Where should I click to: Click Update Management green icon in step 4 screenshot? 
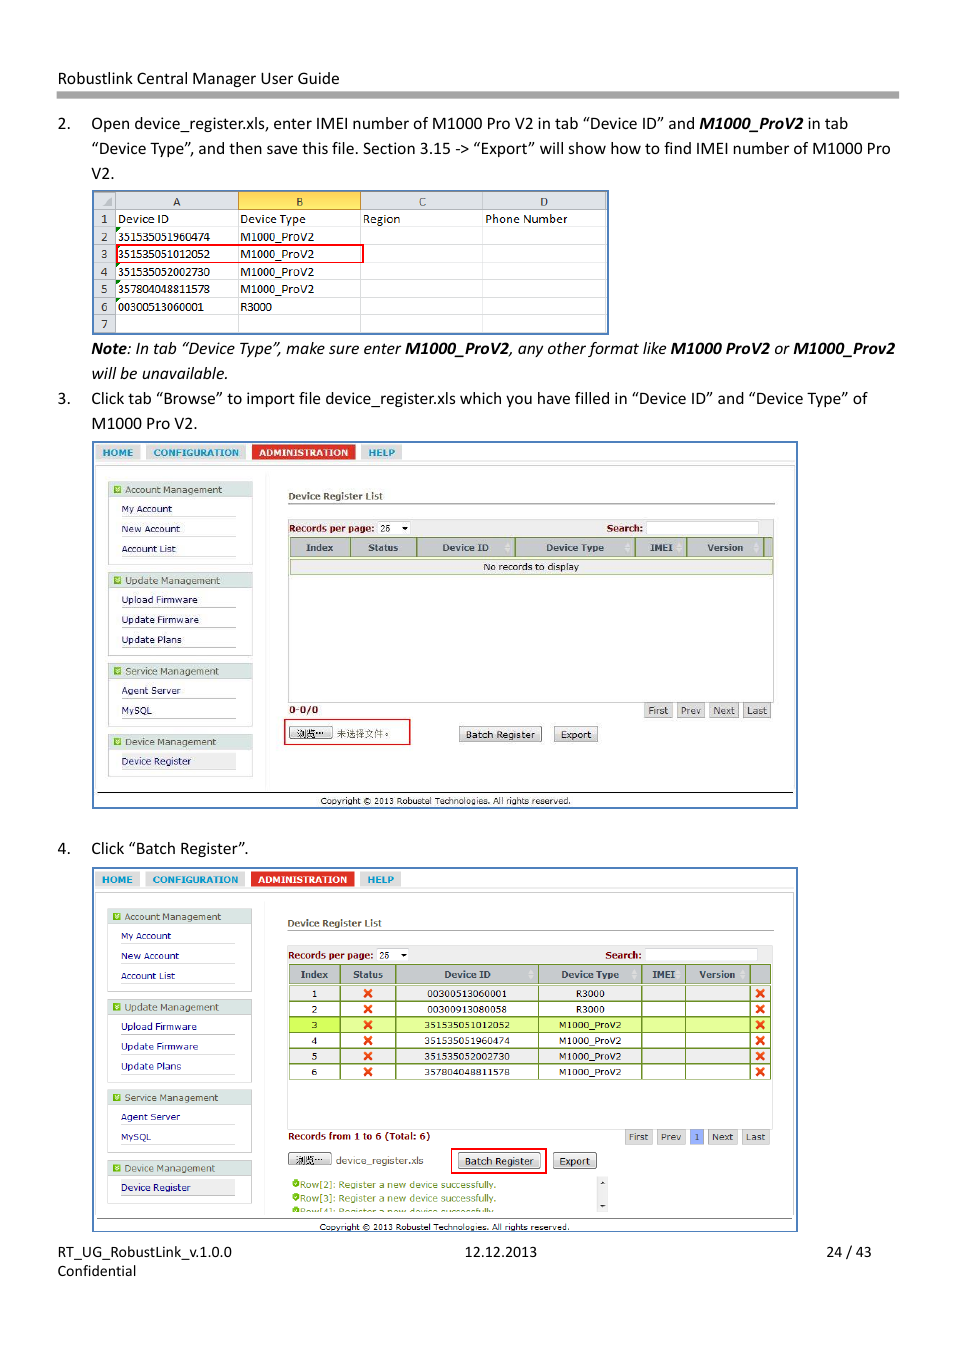coord(117,1007)
